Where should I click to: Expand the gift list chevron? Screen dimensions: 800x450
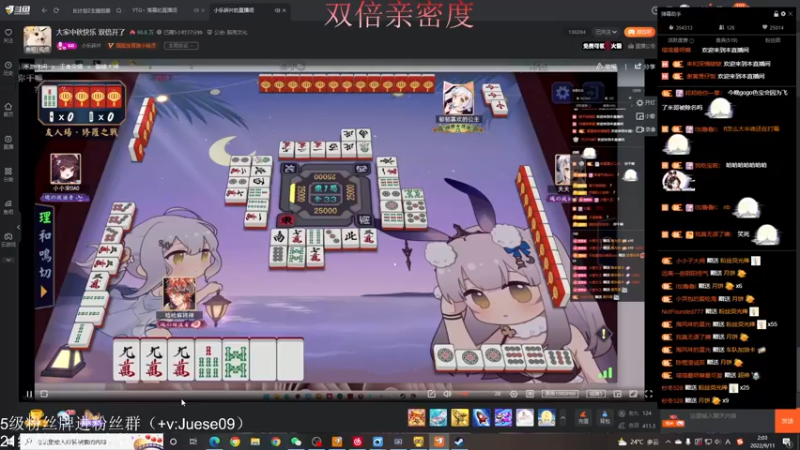click(563, 418)
